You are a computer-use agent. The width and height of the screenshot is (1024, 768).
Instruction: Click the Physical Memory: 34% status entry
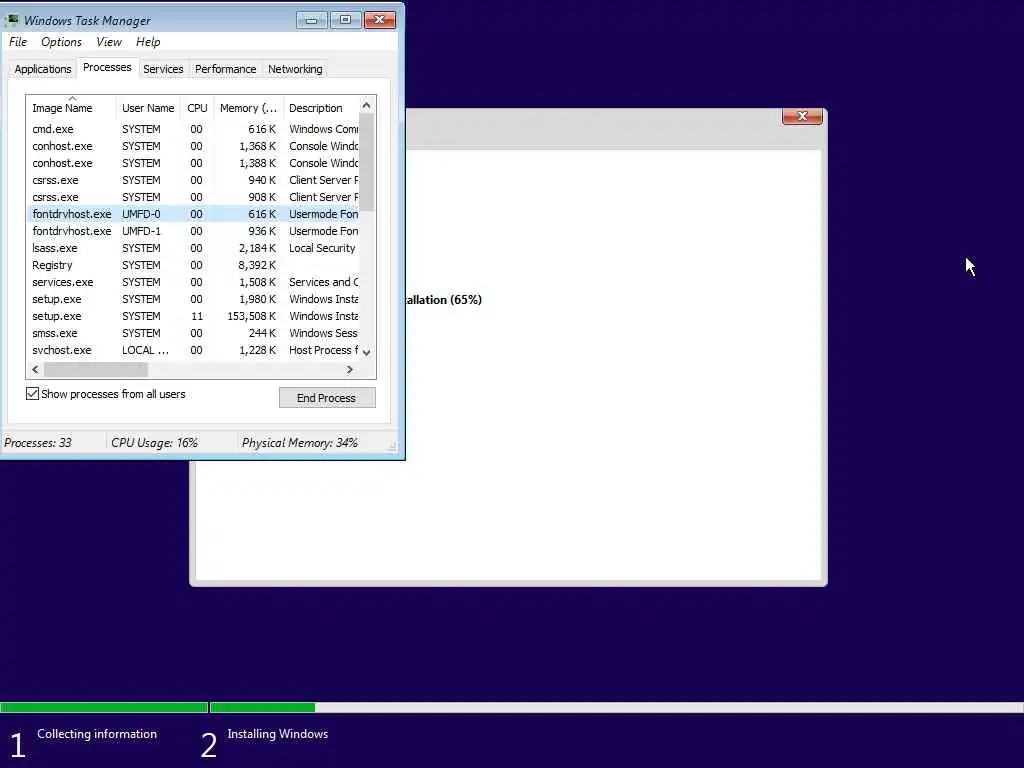click(300, 443)
